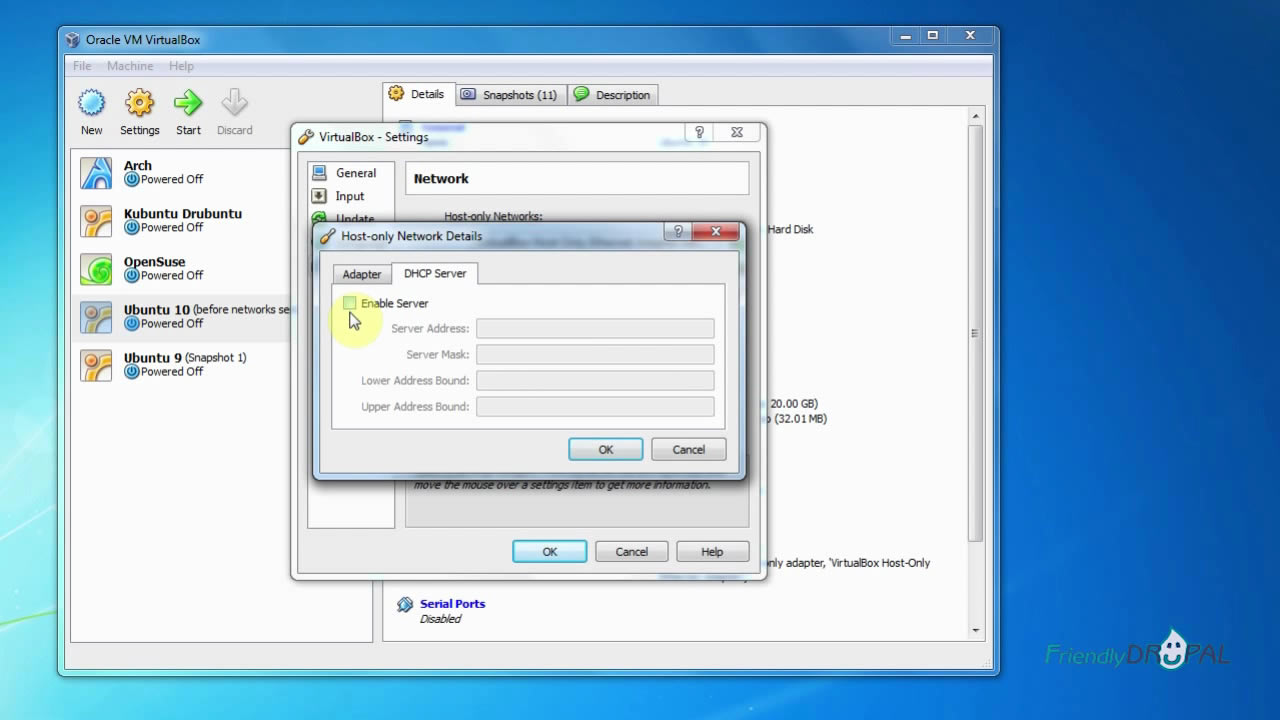1280x720 pixels.
Task: Select the Ubuntu 9 machine icon
Action: pyautogui.click(x=97, y=365)
